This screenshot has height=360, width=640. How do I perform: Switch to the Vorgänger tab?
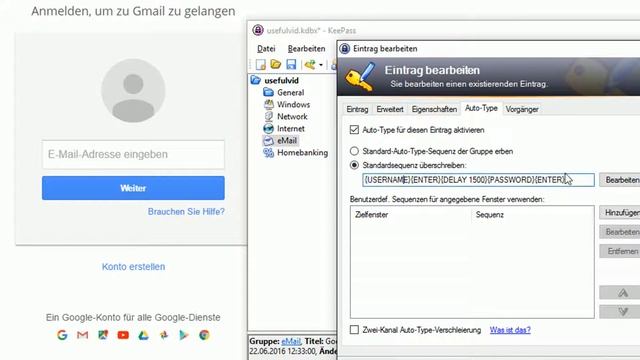(x=522, y=109)
